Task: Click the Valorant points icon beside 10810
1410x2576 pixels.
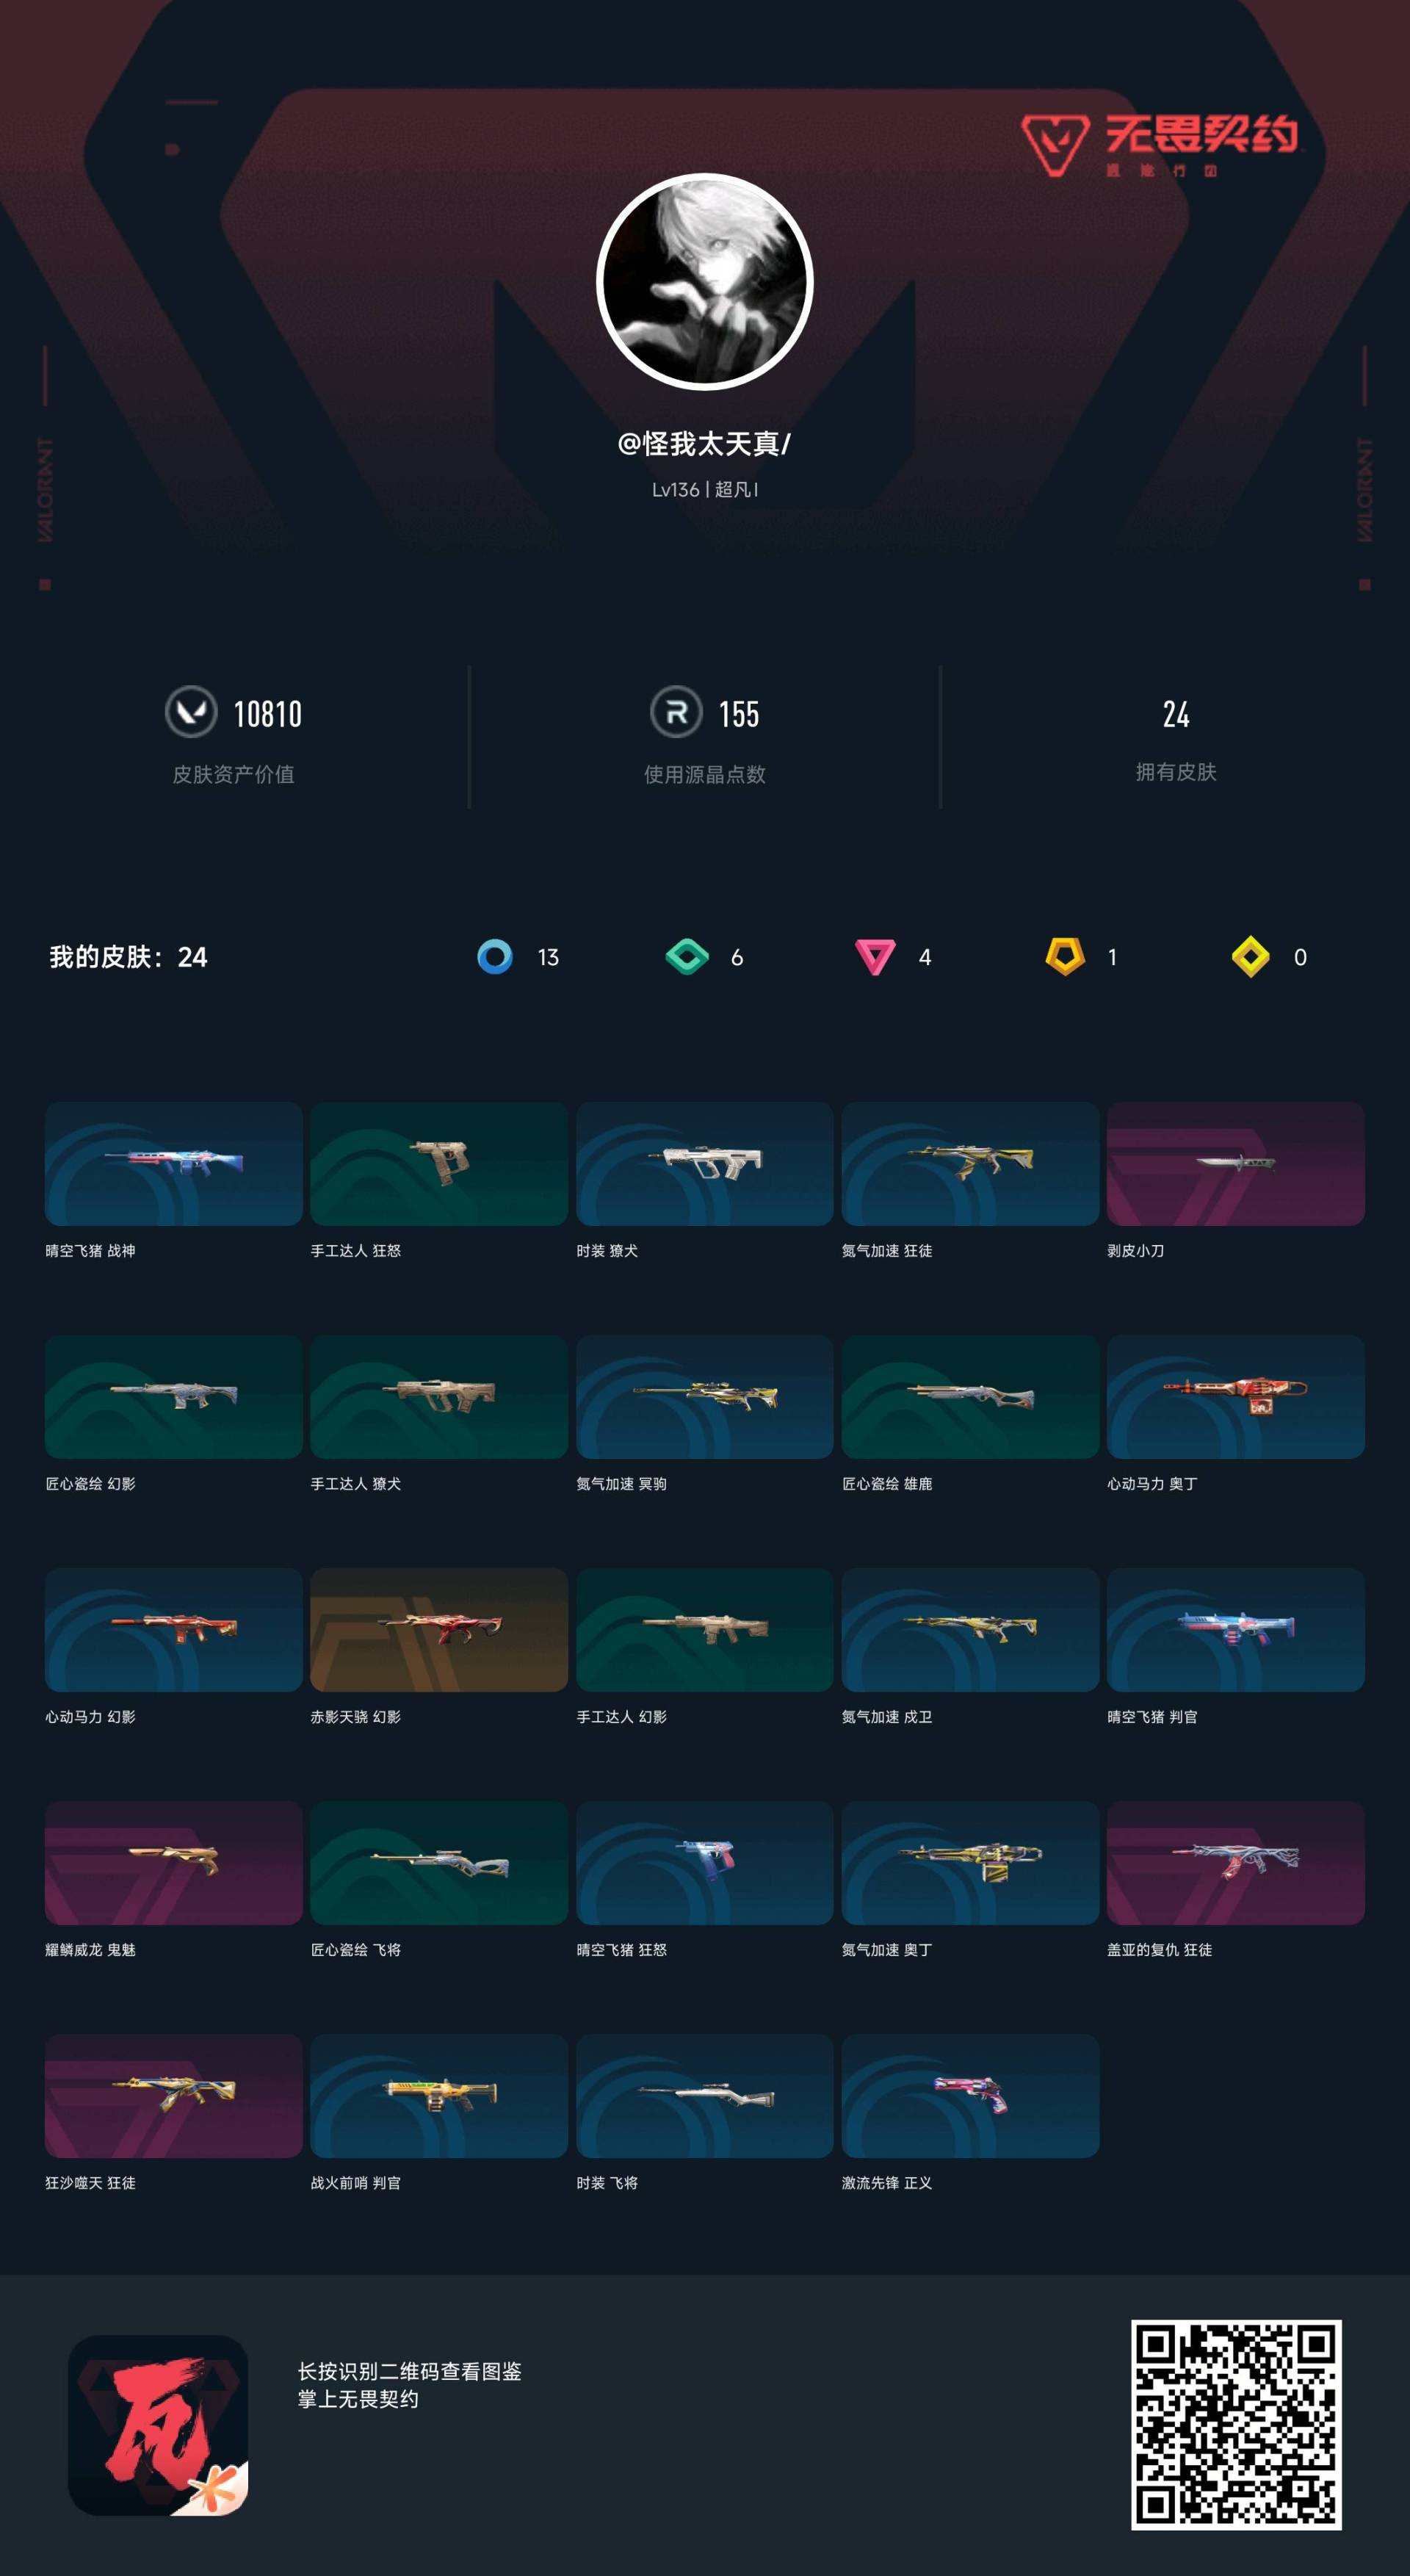Action: (x=191, y=712)
